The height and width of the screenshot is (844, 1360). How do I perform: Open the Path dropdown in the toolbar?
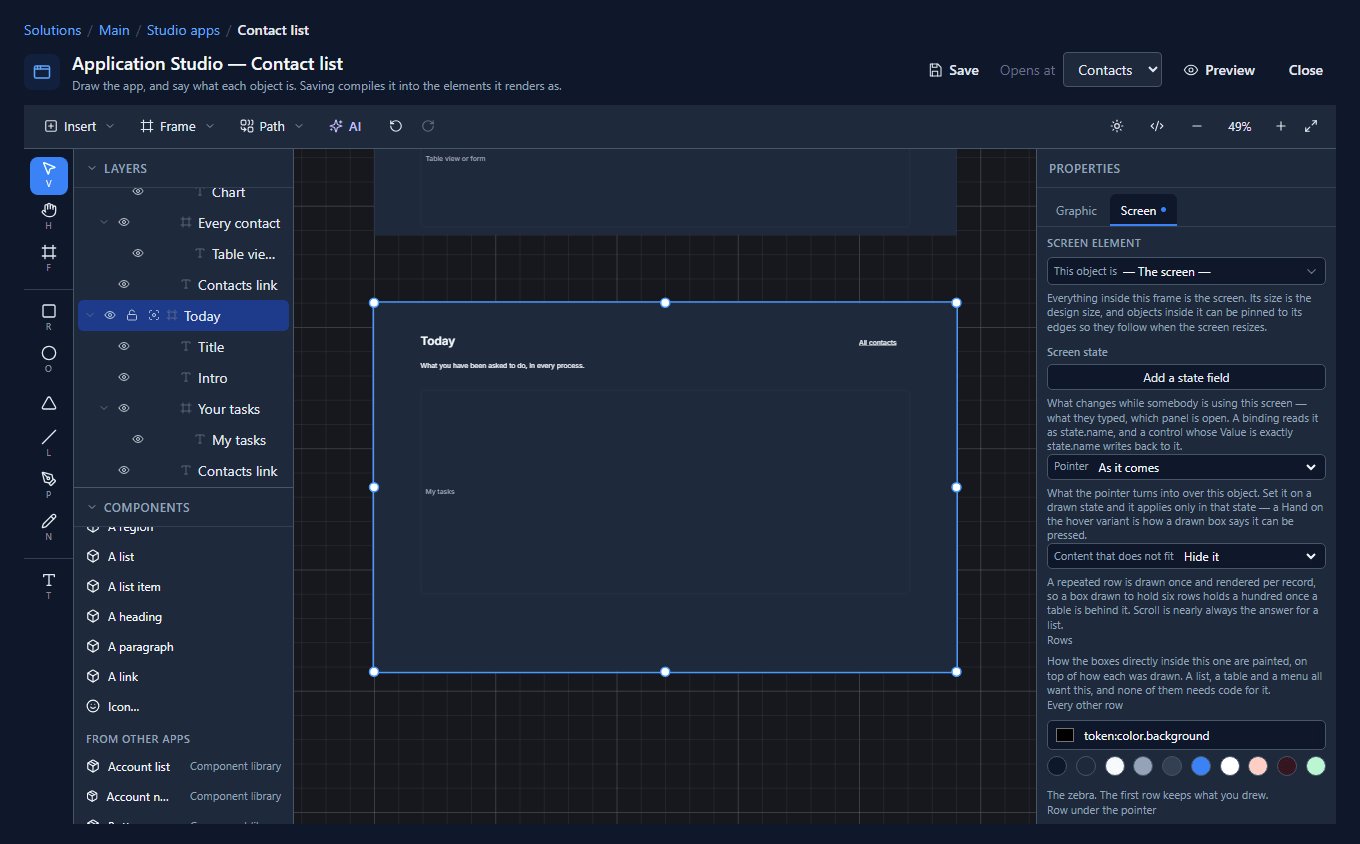[272, 126]
